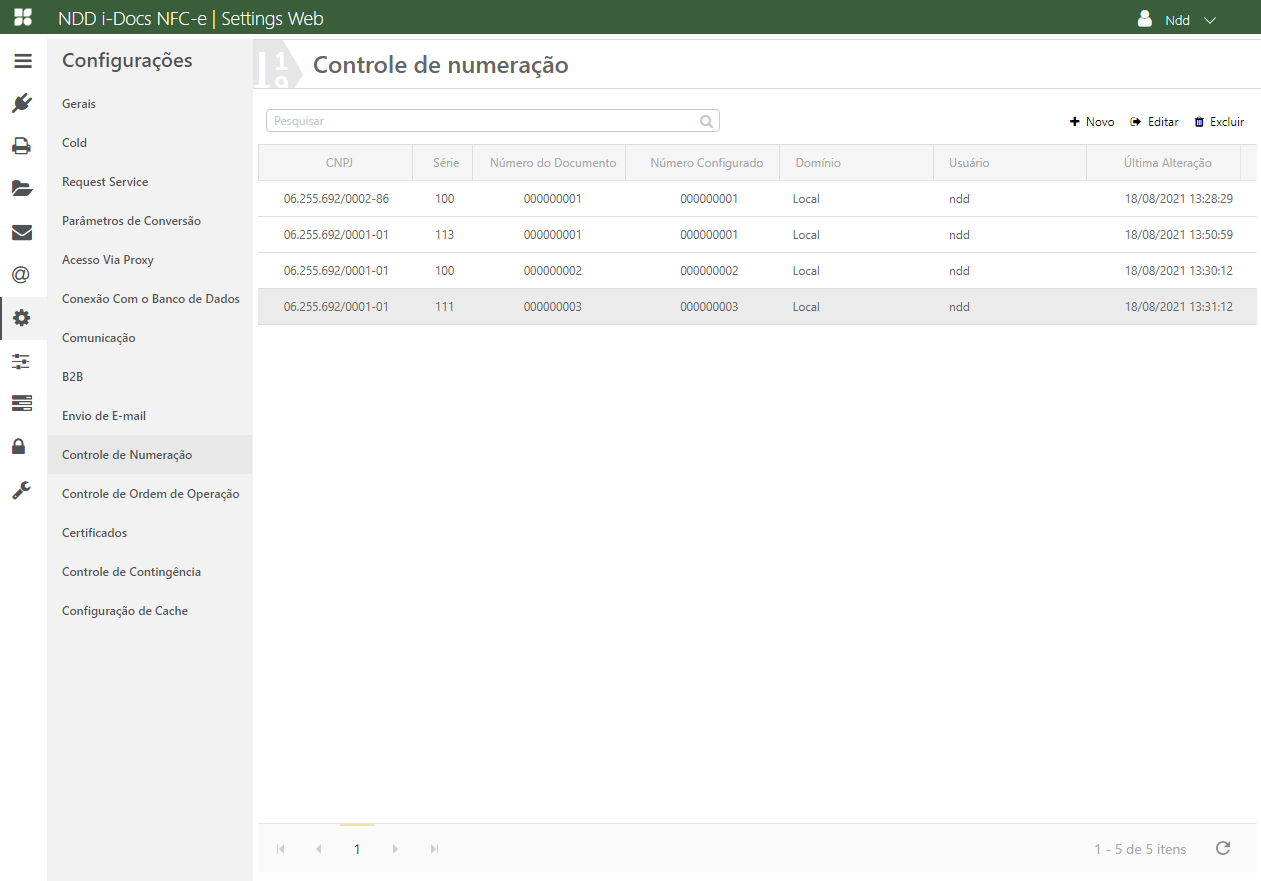Click the search magnifier icon
This screenshot has width=1261, height=881.
point(706,121)
